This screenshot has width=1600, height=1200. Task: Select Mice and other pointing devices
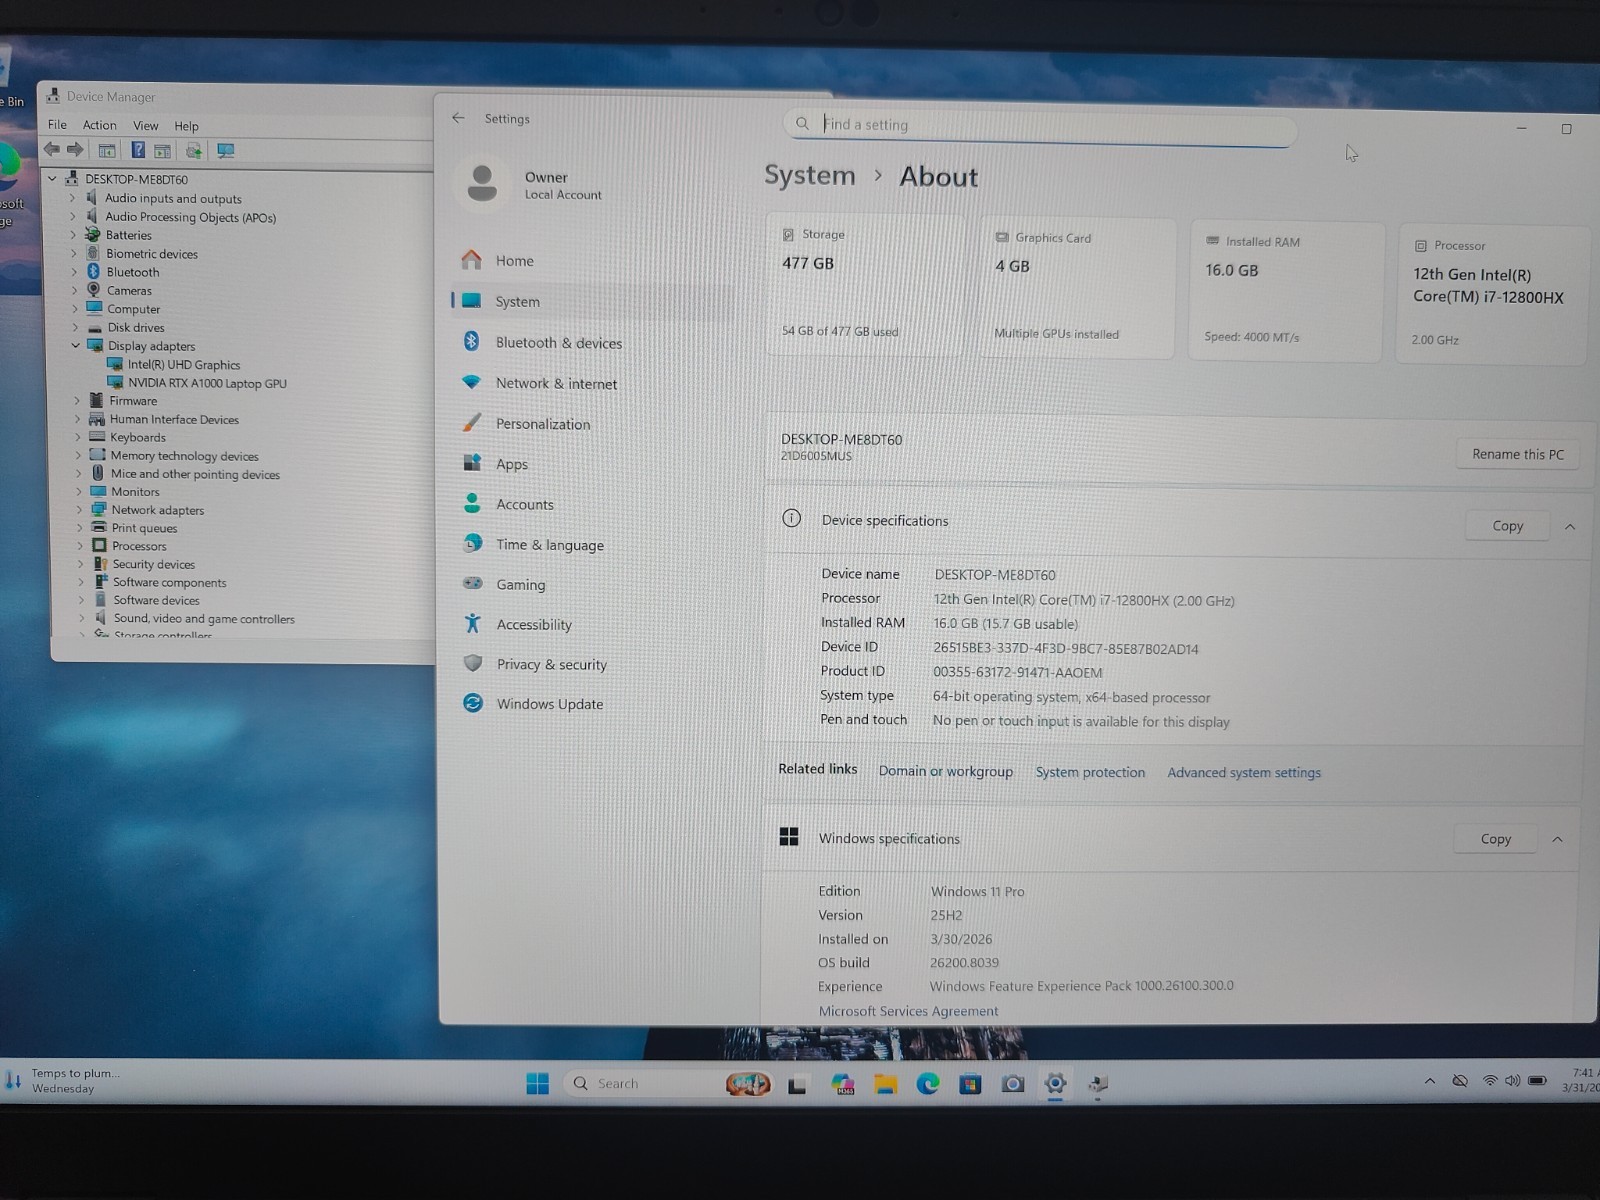pyautogui.click(x=195, y=474)
